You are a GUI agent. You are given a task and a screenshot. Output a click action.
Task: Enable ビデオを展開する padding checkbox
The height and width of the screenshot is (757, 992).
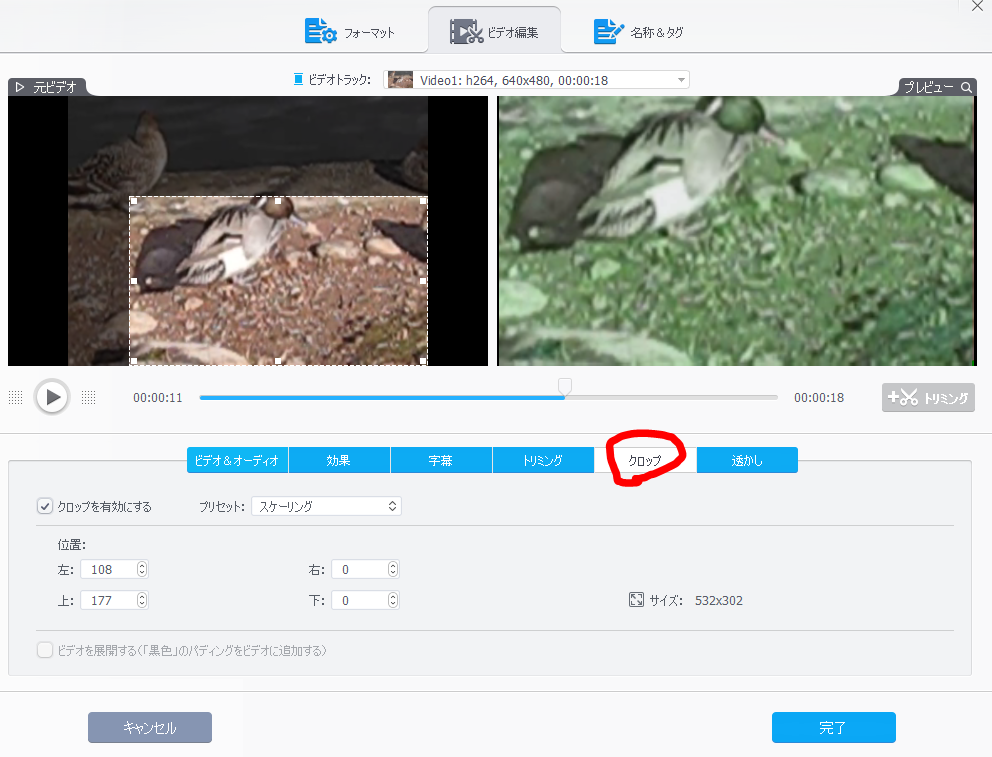[x=45, y=650]
